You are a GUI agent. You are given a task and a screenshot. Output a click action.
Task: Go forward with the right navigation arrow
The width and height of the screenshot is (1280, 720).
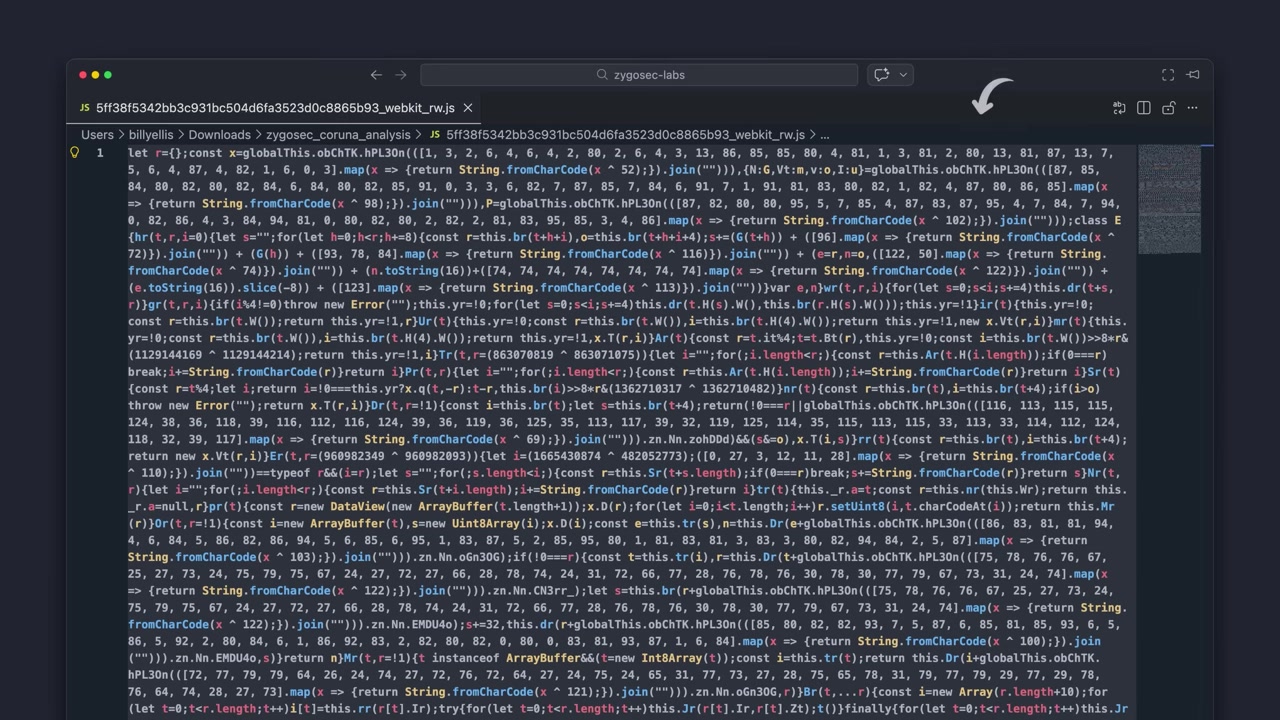coord(401,75)
